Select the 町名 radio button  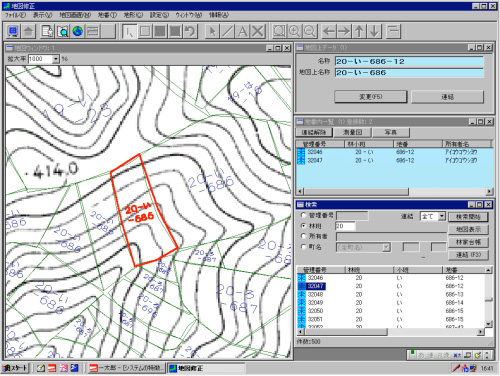(x=303, y=247)
